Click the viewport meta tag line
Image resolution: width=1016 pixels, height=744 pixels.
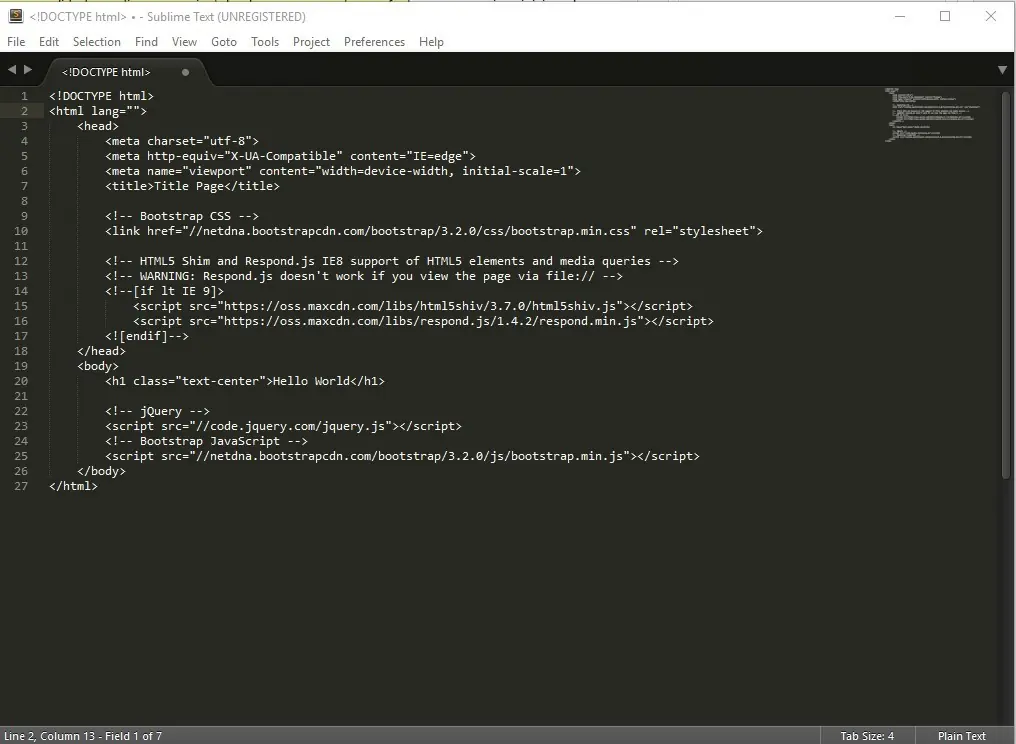point(343,170)
